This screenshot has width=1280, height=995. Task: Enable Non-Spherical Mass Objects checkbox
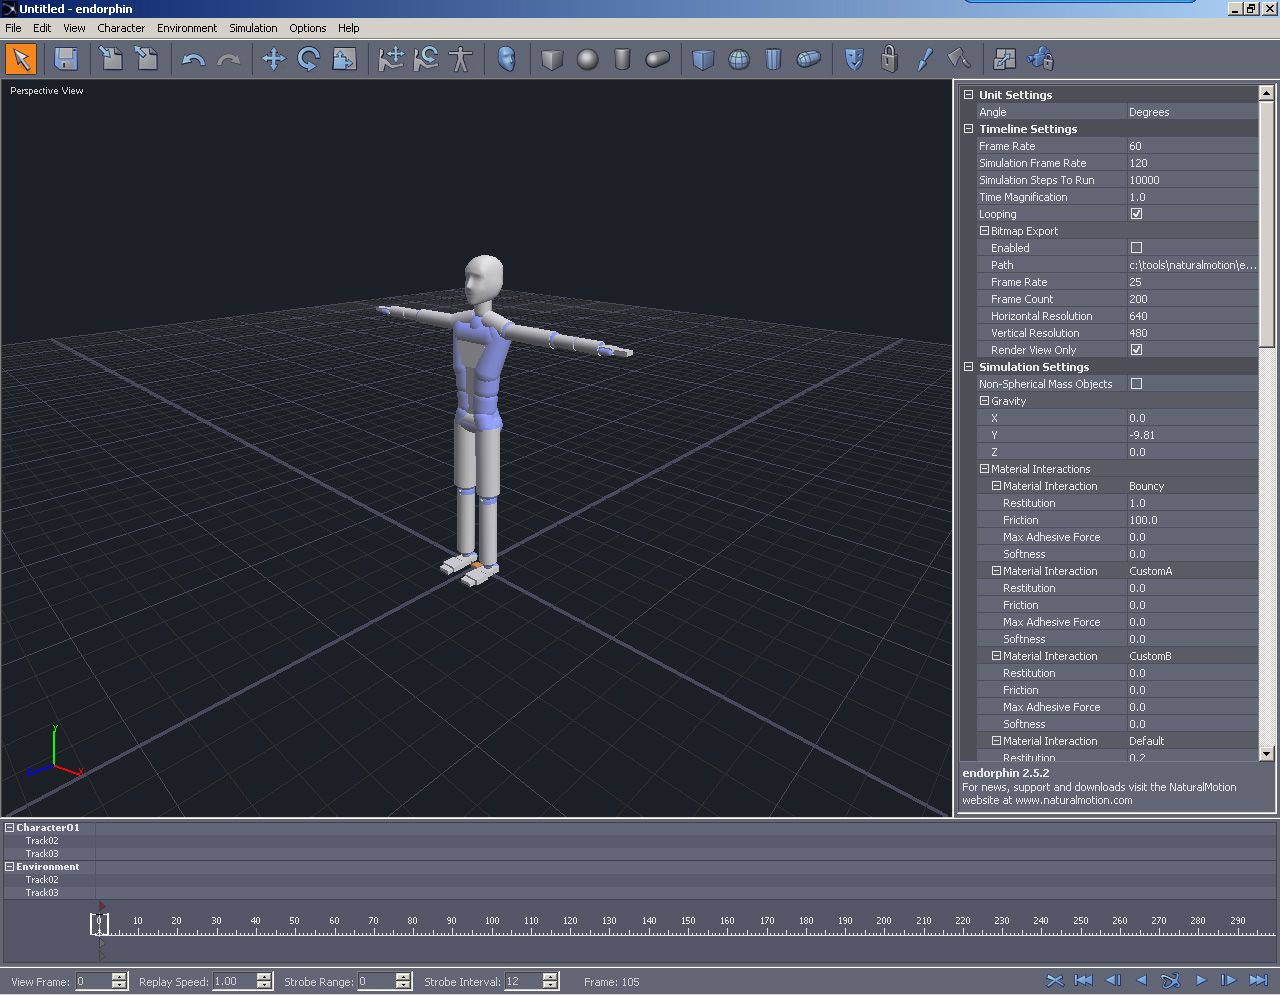pyautogui.click(x=1136, y=384)
